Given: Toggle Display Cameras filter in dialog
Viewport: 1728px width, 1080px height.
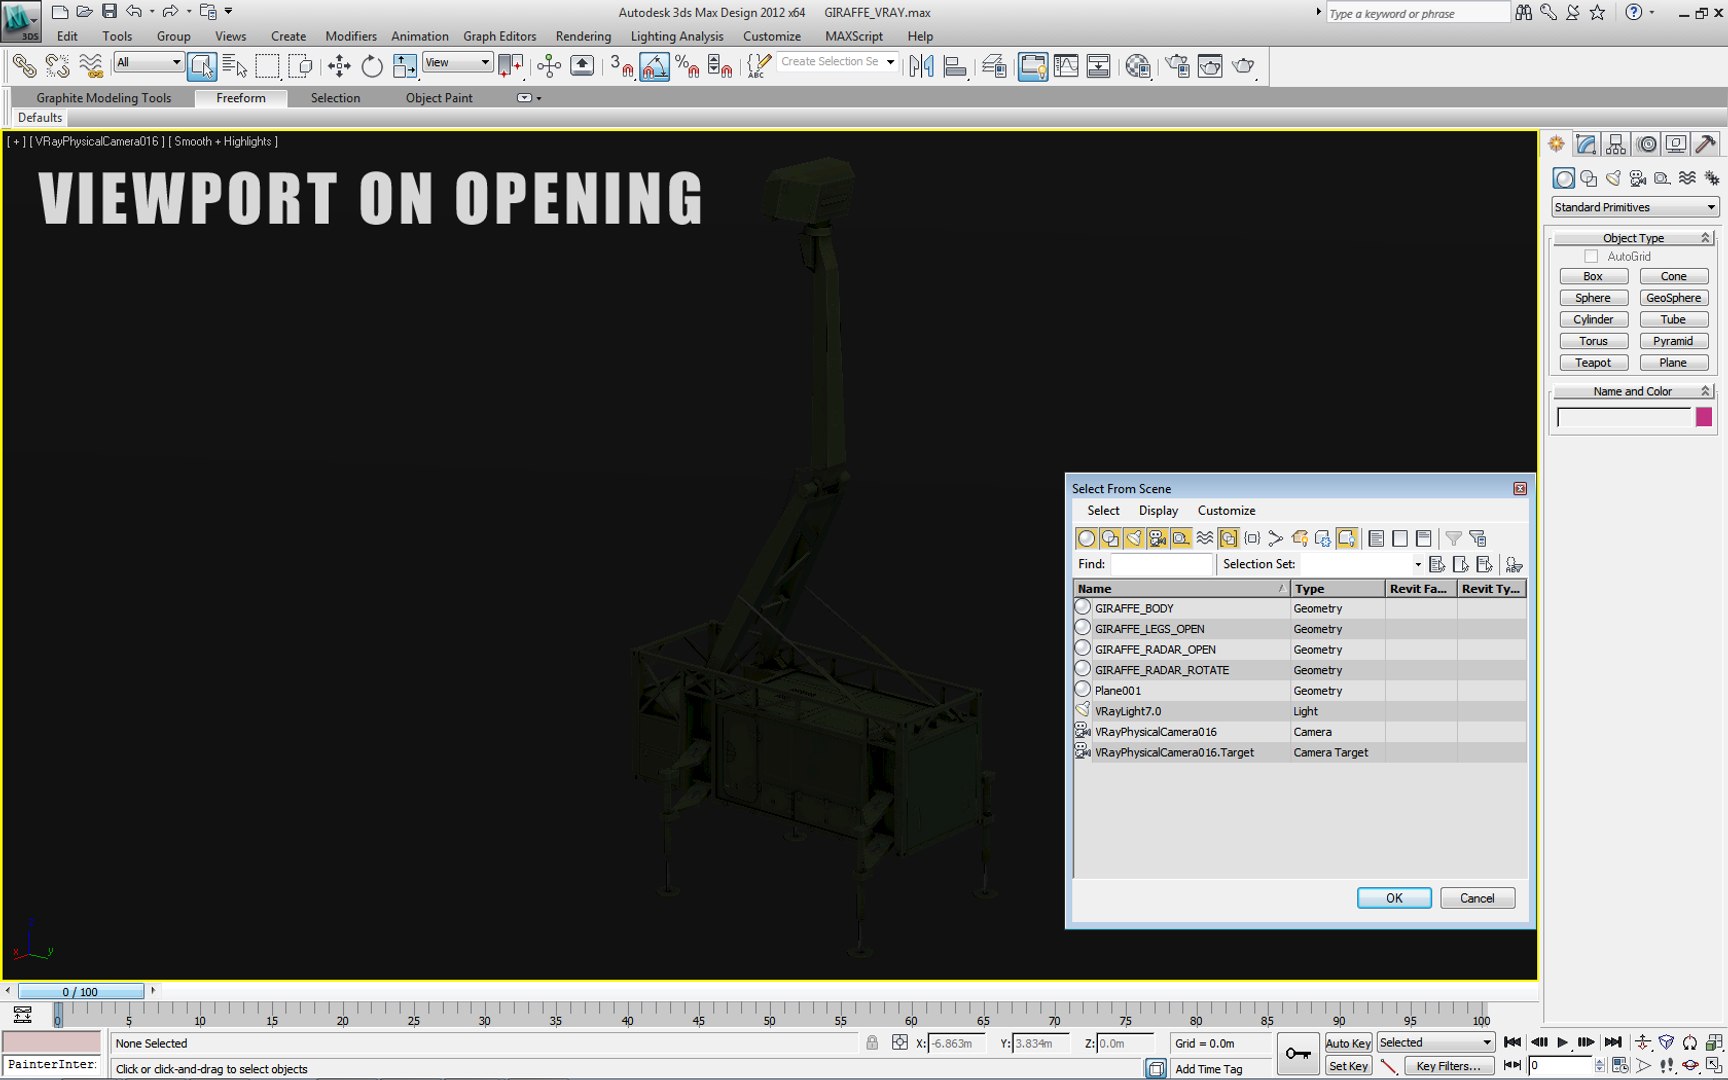Looking at the screenshot, I should coord(1157,538).
